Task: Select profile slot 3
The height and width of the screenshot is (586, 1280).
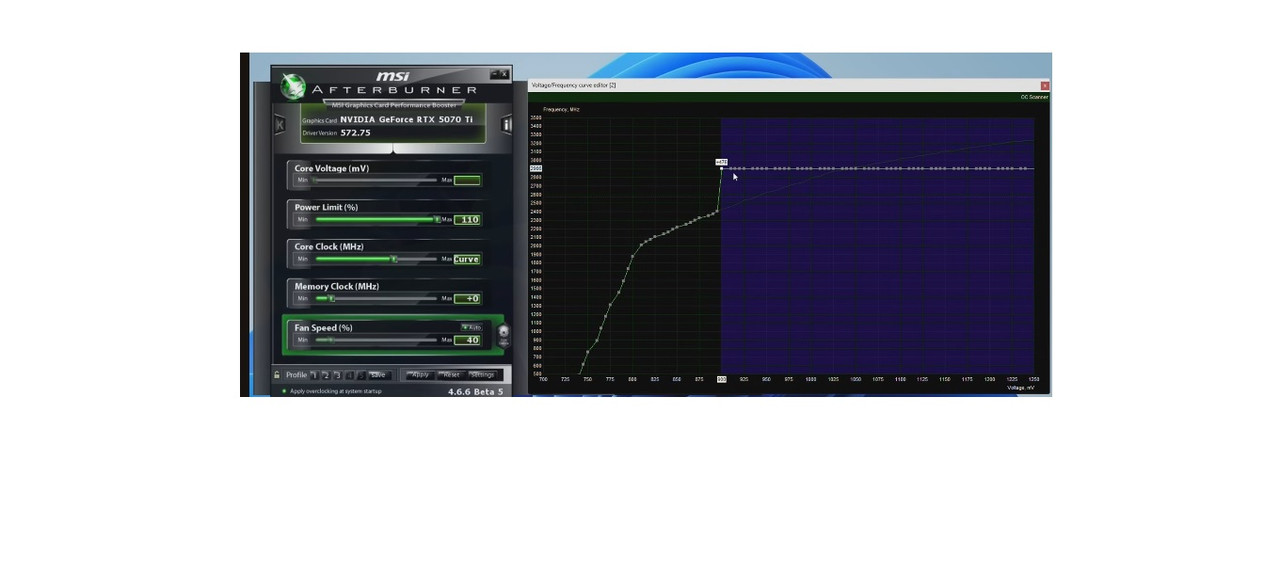Action: tap(337, 375)
